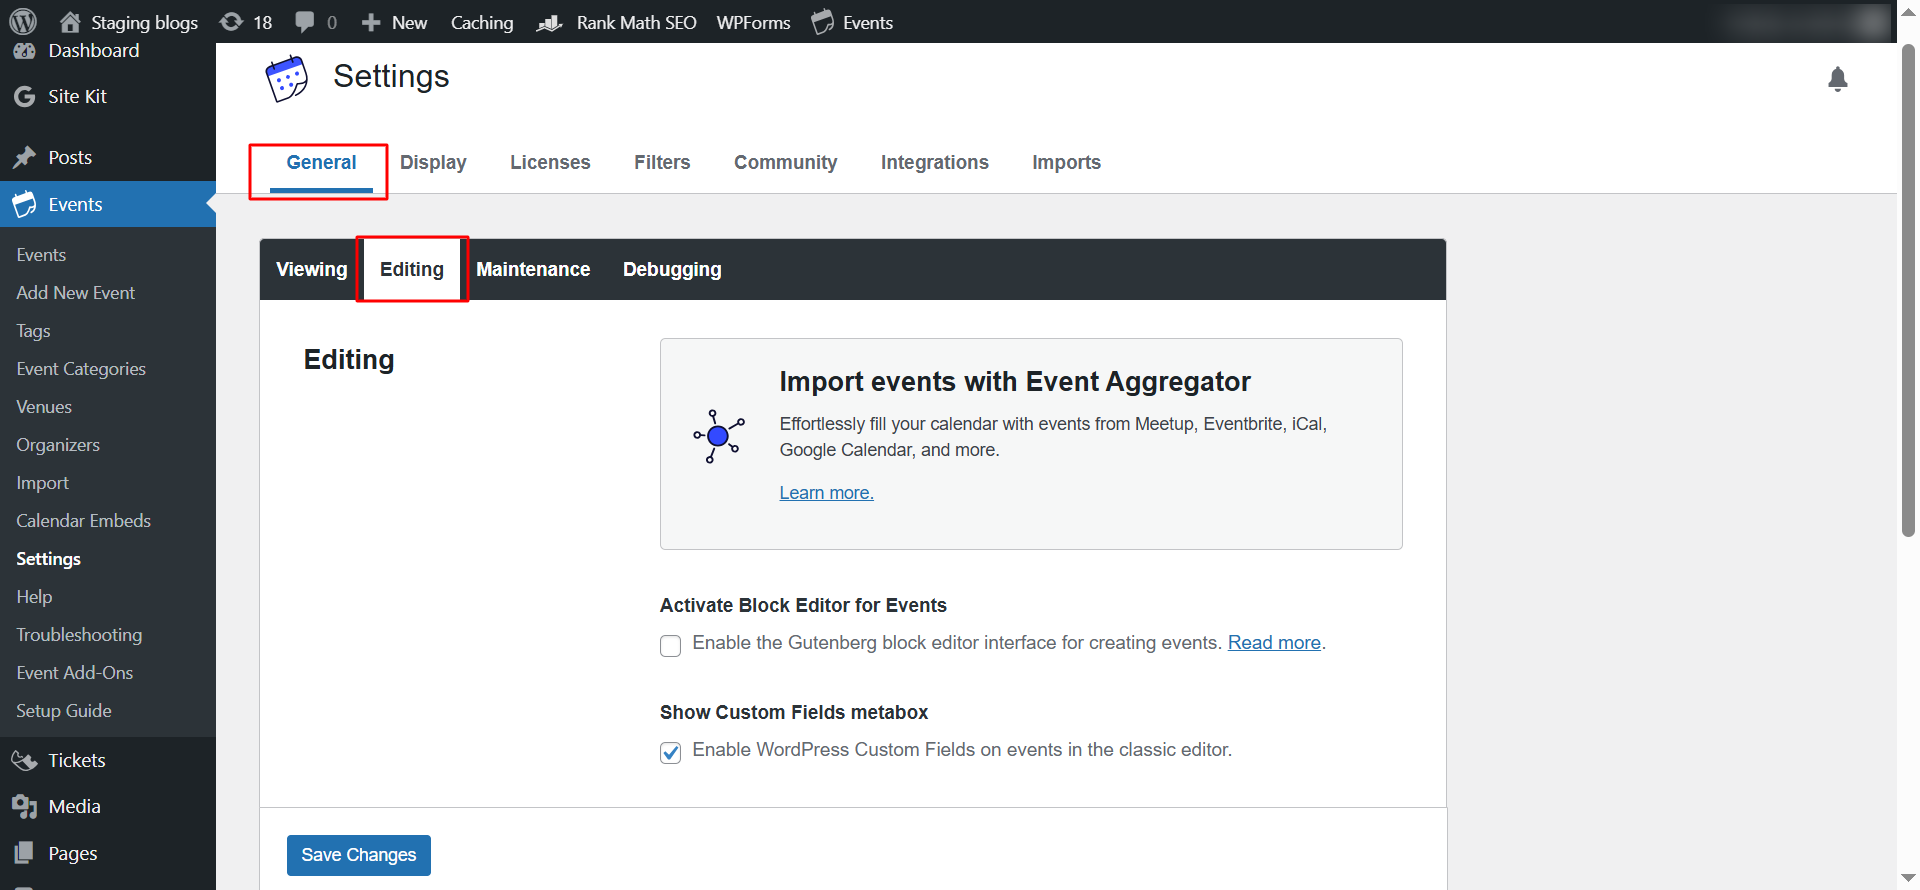Open Troubleshooting in Events submenu

click(x=79, y=635)
